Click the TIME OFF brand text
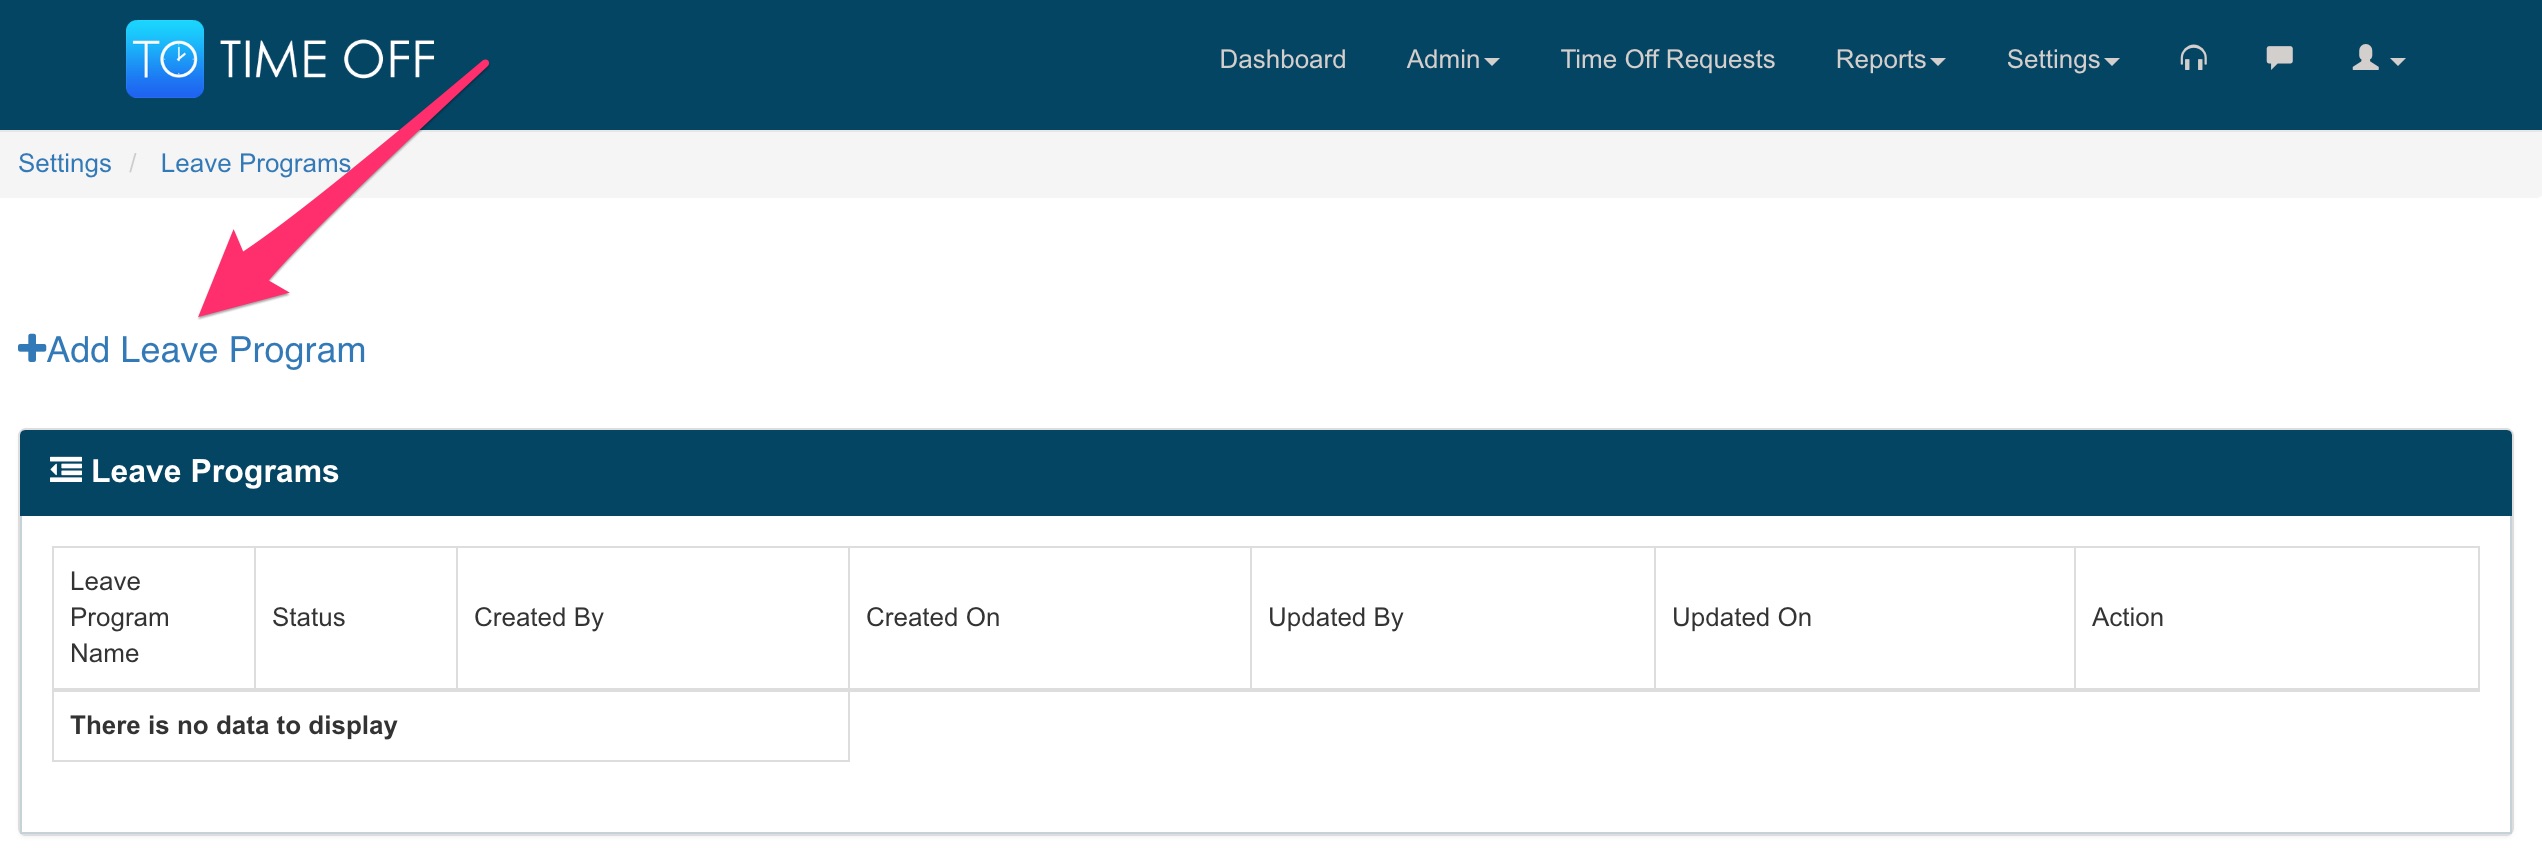The image size is (2542, 848). point(327,60)
